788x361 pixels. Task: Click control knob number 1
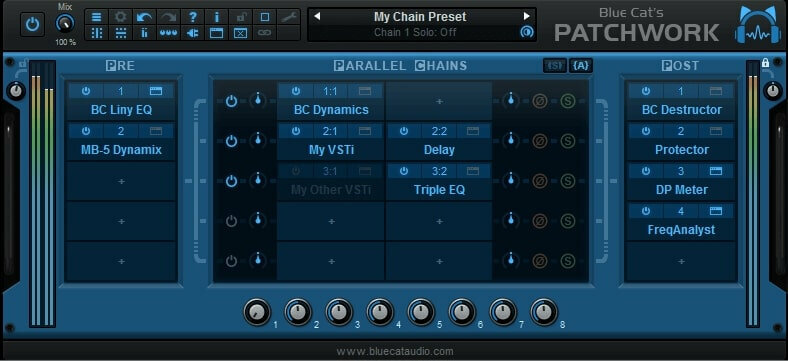257,312
